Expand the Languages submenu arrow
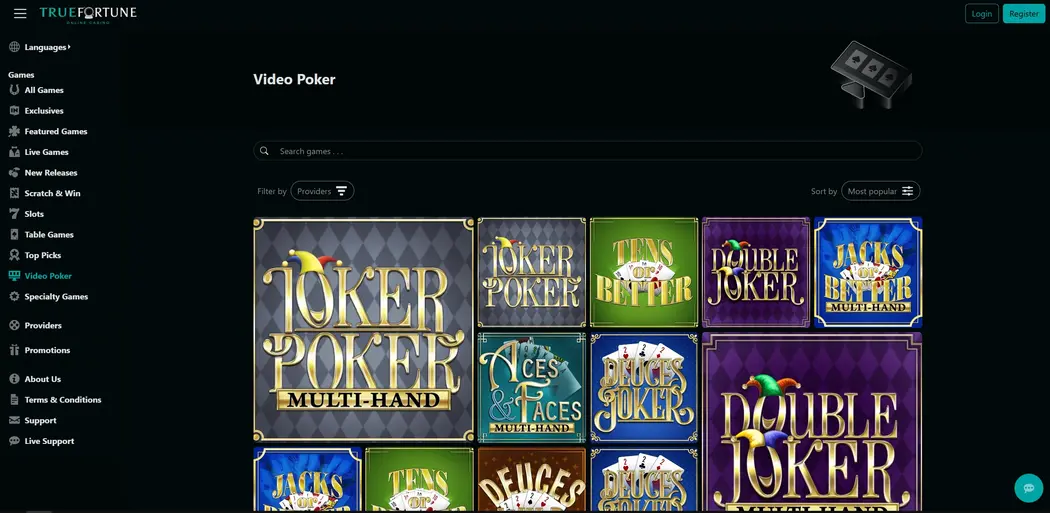This screenshot has height=513, width=1050. 69,47
